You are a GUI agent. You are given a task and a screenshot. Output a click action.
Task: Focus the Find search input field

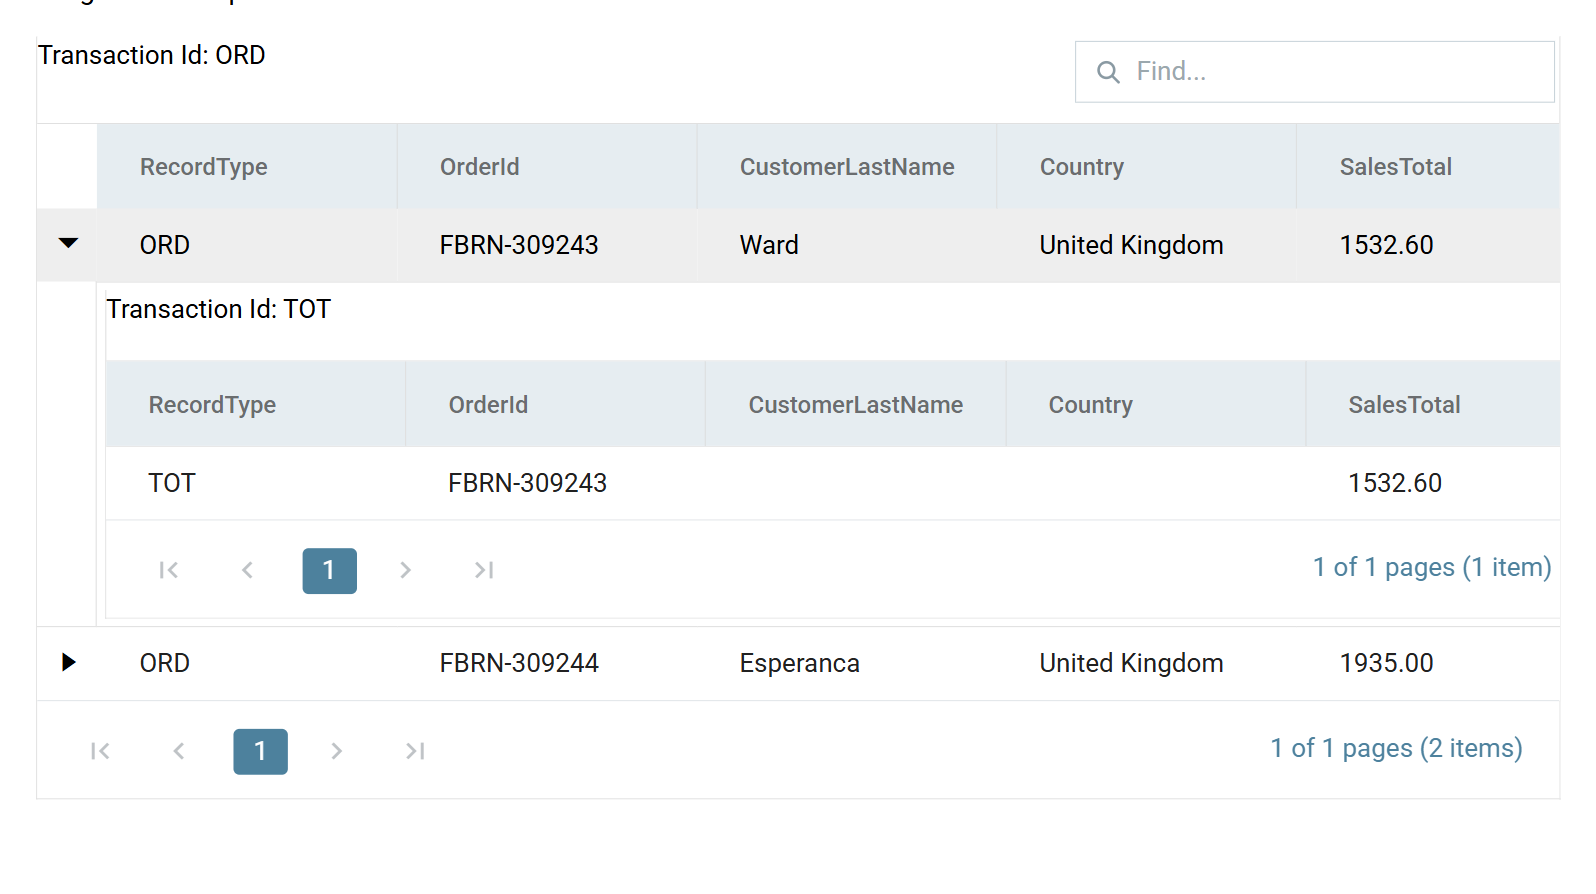(x=1314, y=72)
